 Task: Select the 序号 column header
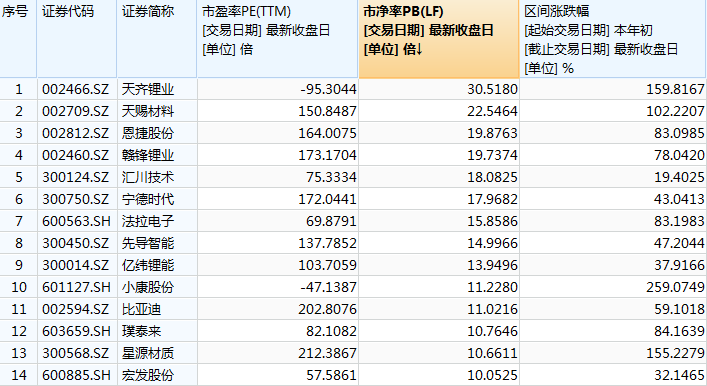tap(18, 39)
